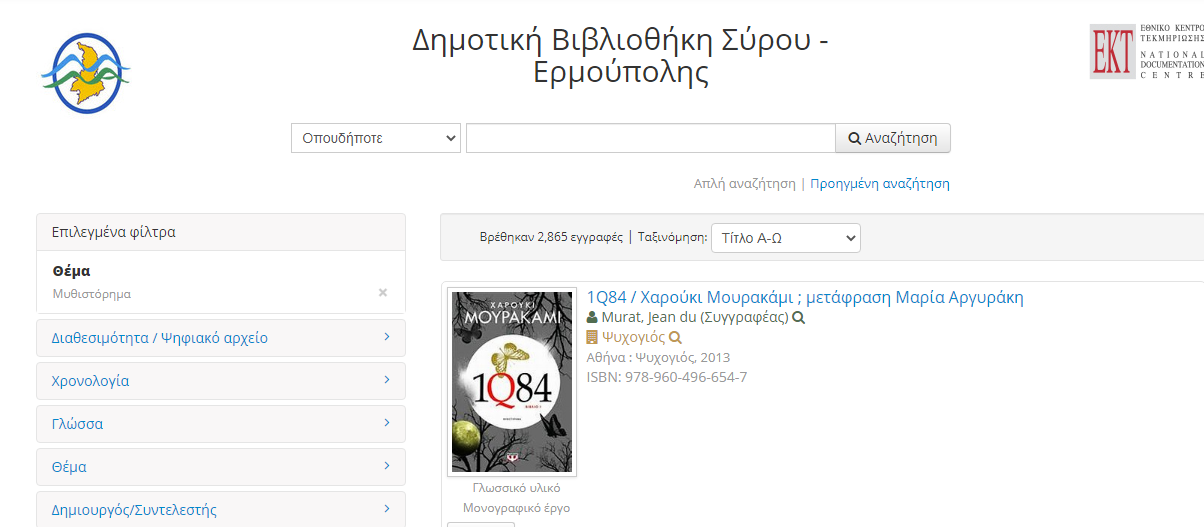The image size is (1204, 527).
Task: Switch to Προηγμένη αναζήτηση
Action: coord(879,184)
